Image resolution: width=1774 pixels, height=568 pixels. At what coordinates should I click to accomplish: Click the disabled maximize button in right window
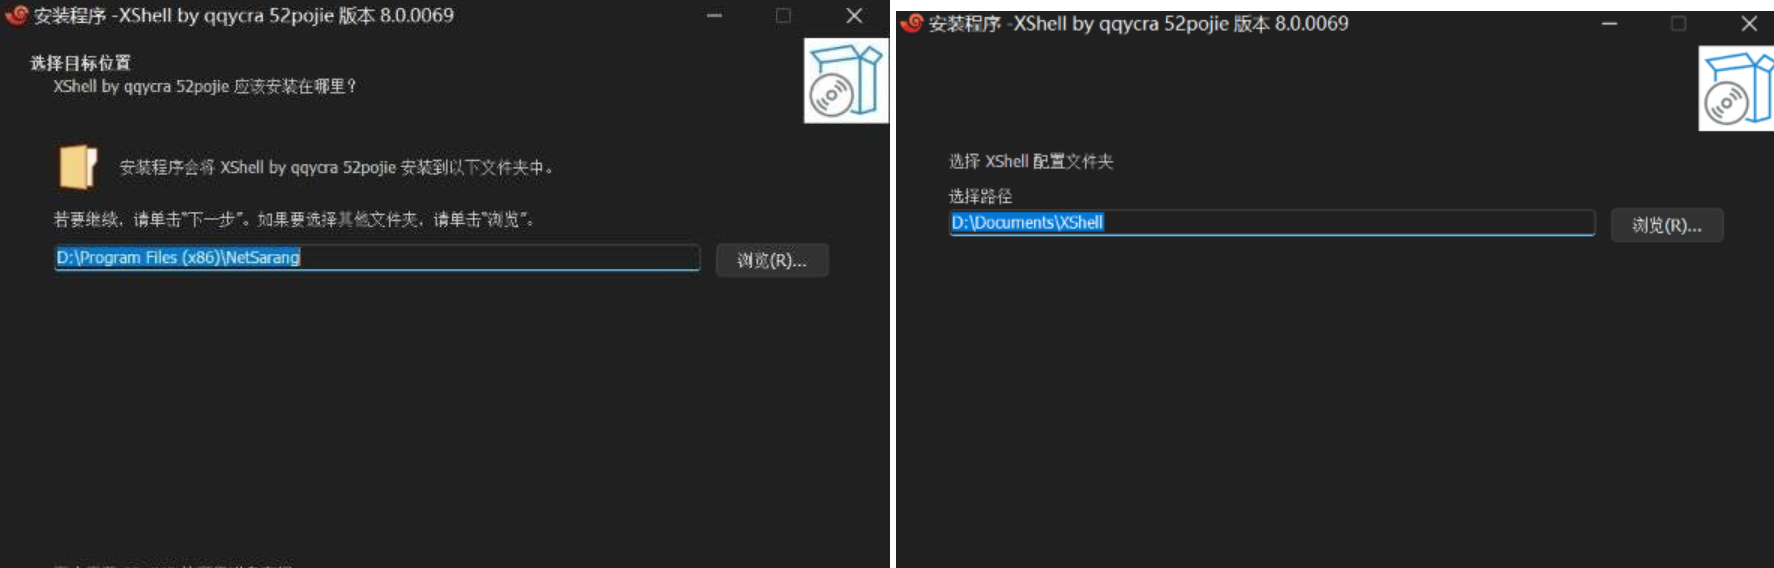[x=1678, y=23]
